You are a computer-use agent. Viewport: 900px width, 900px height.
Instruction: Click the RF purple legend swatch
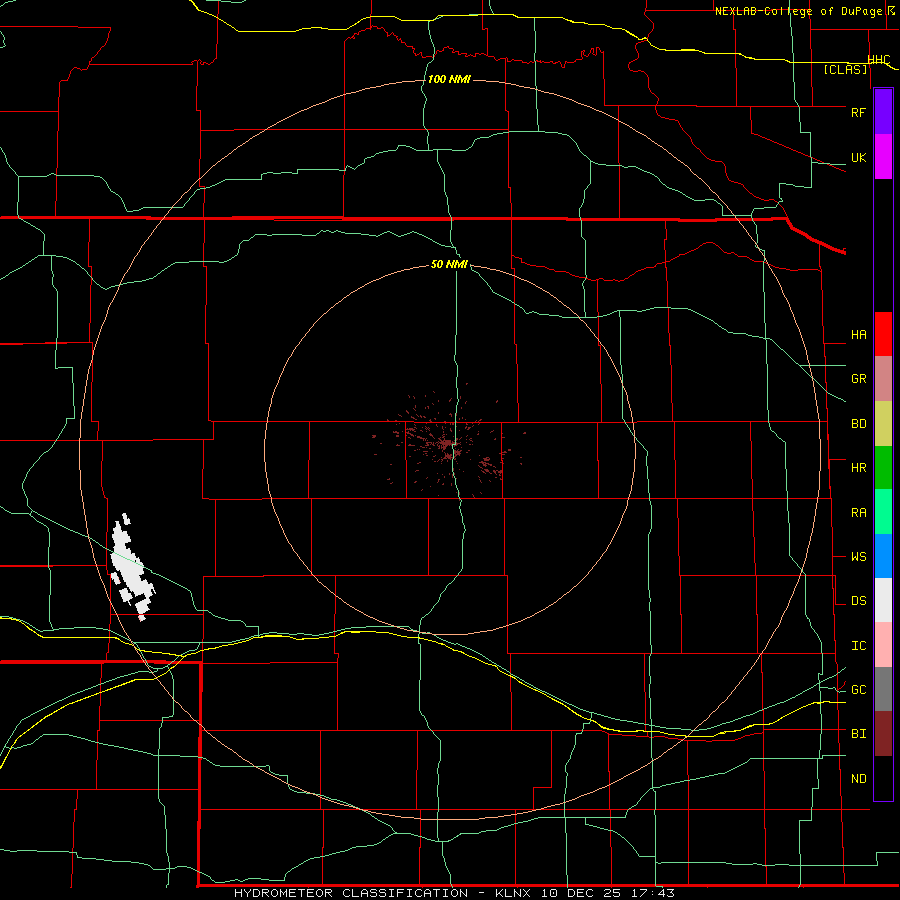883,112
